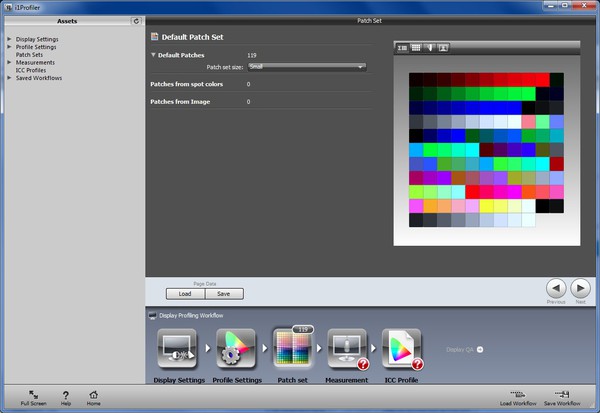Expand Saved Workflows in Assets tree
The width and height of the screenshot is (600, 413).
[x=9, y=78]
